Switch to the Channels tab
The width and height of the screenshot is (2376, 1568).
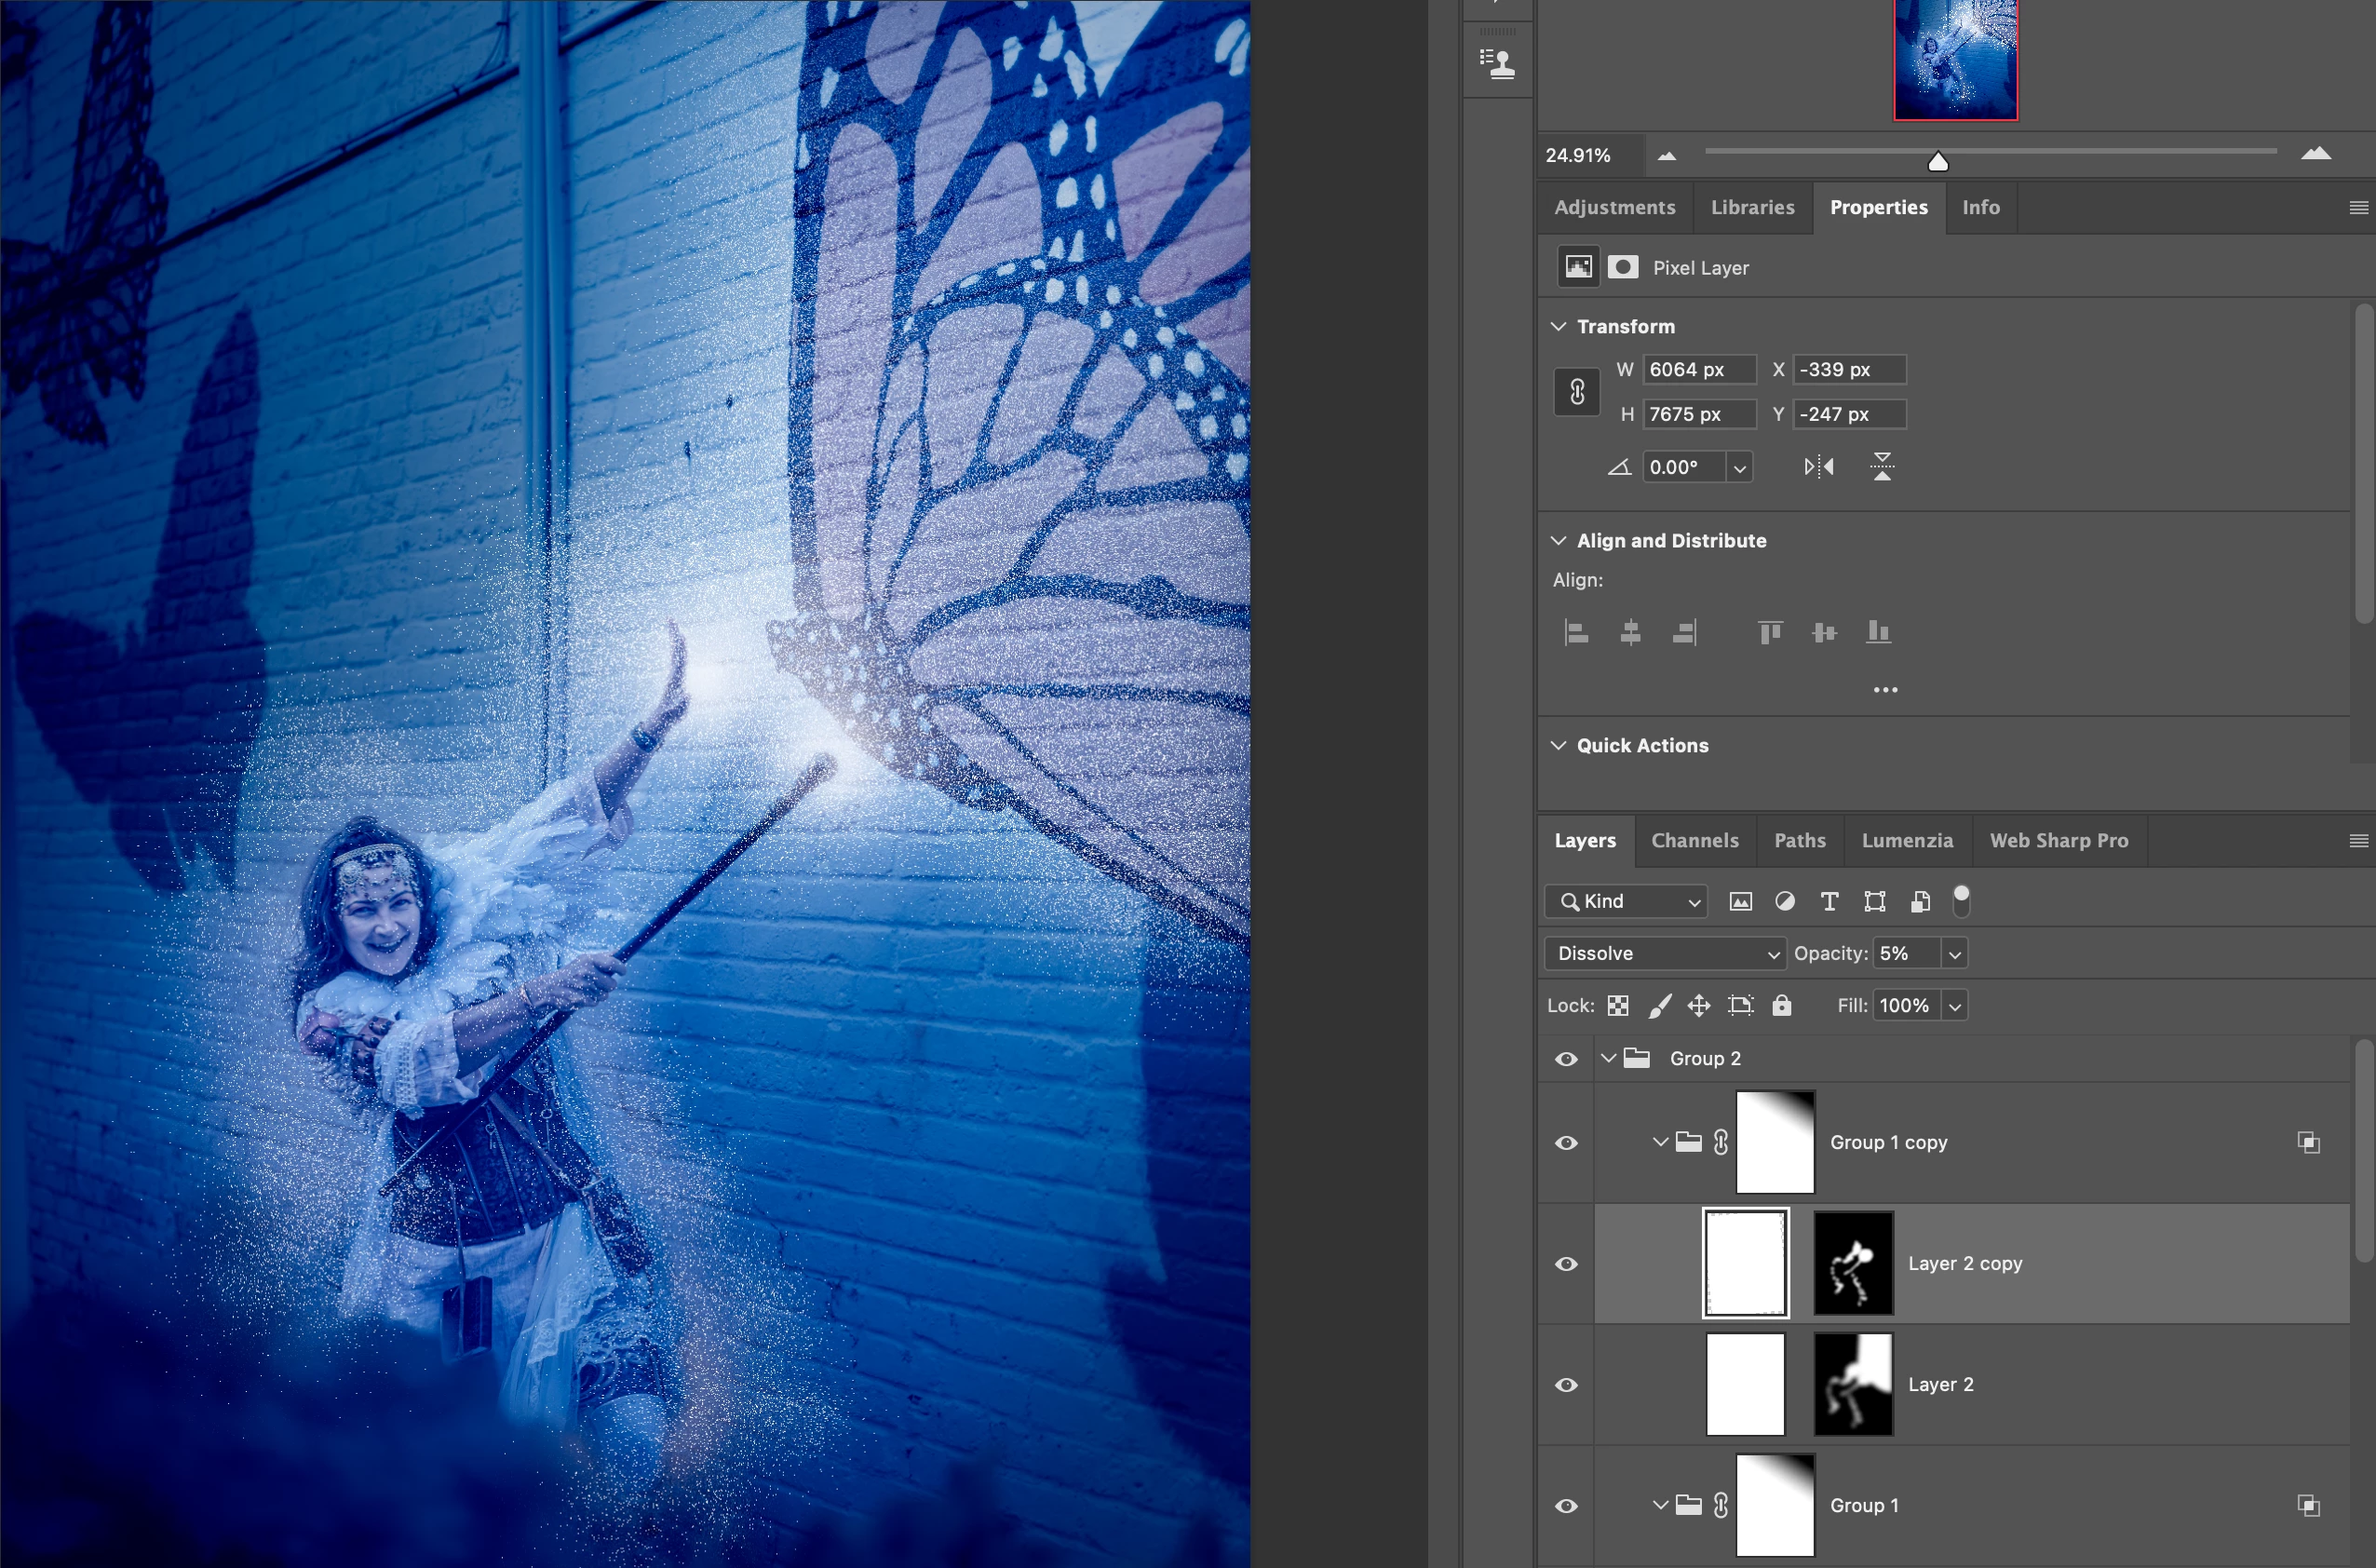[1694, 841]
